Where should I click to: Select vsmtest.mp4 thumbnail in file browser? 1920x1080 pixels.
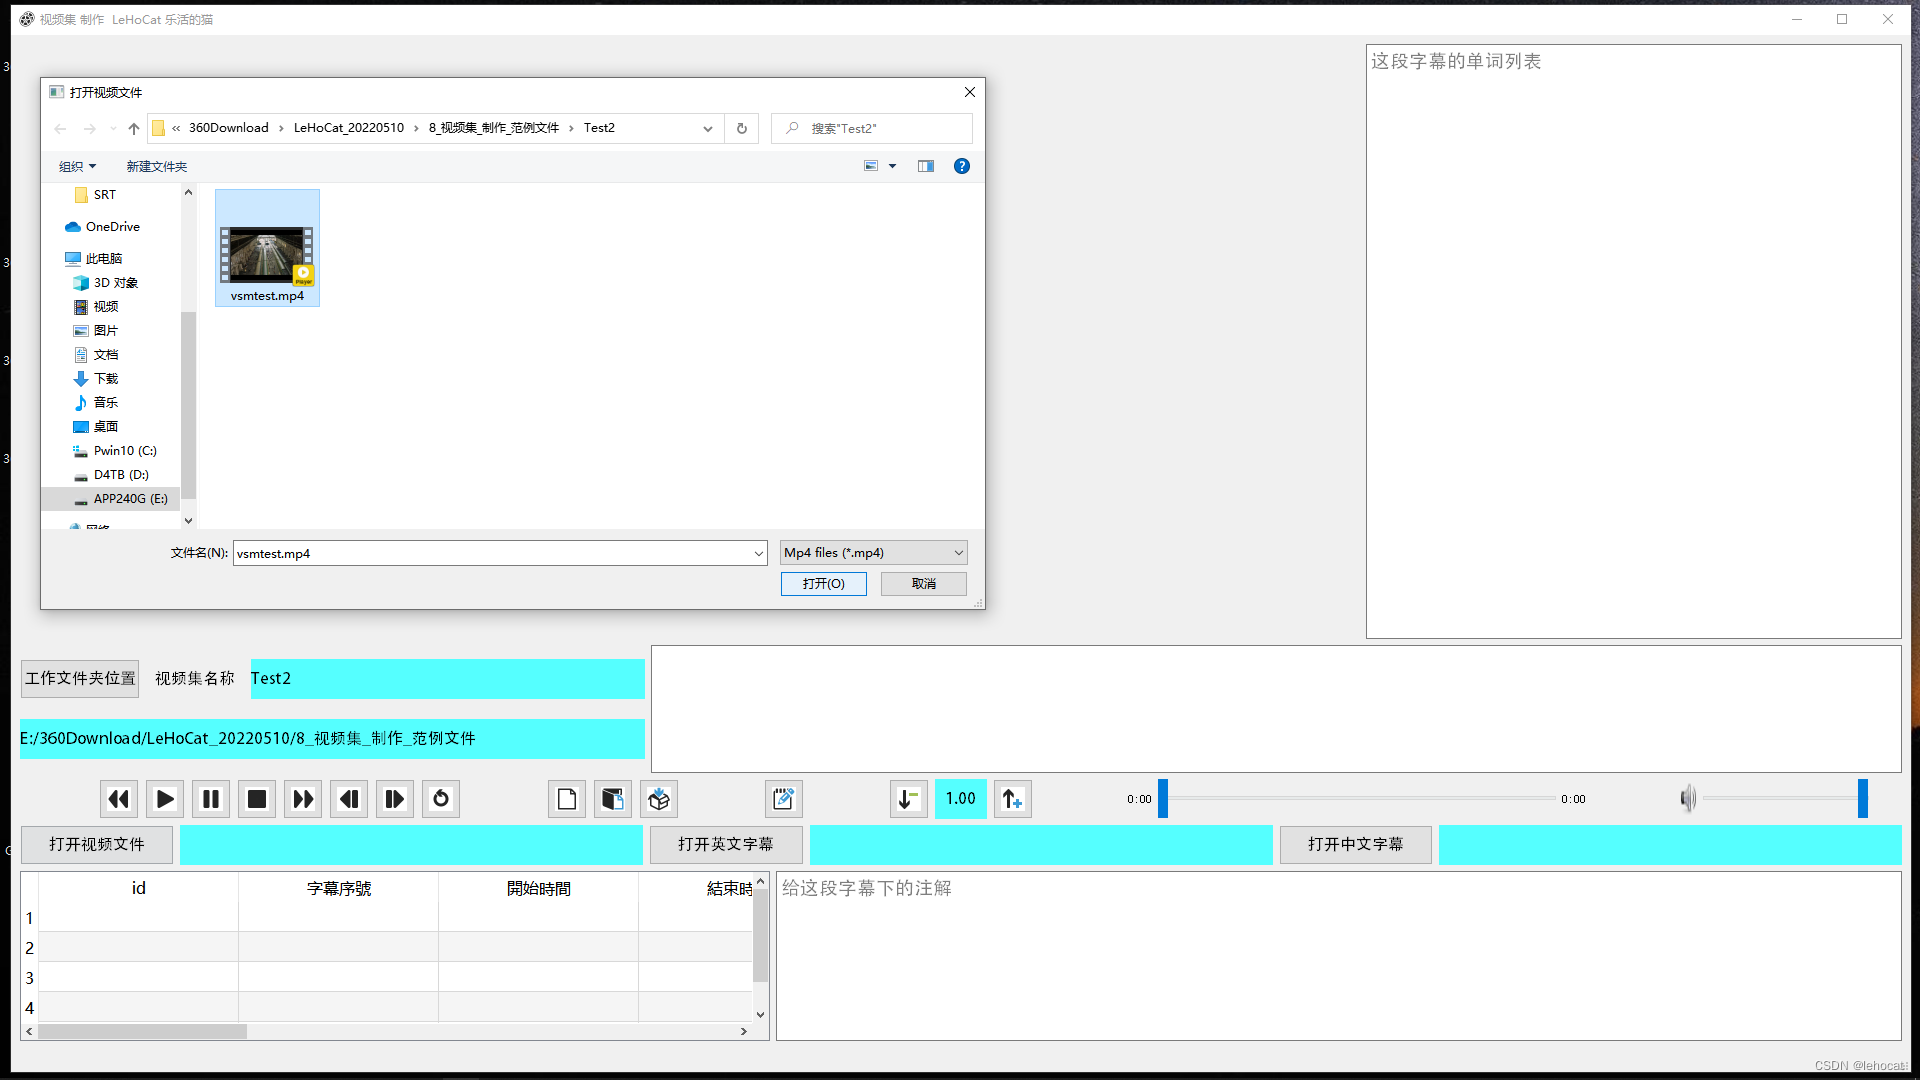click(x=266, y=248)
